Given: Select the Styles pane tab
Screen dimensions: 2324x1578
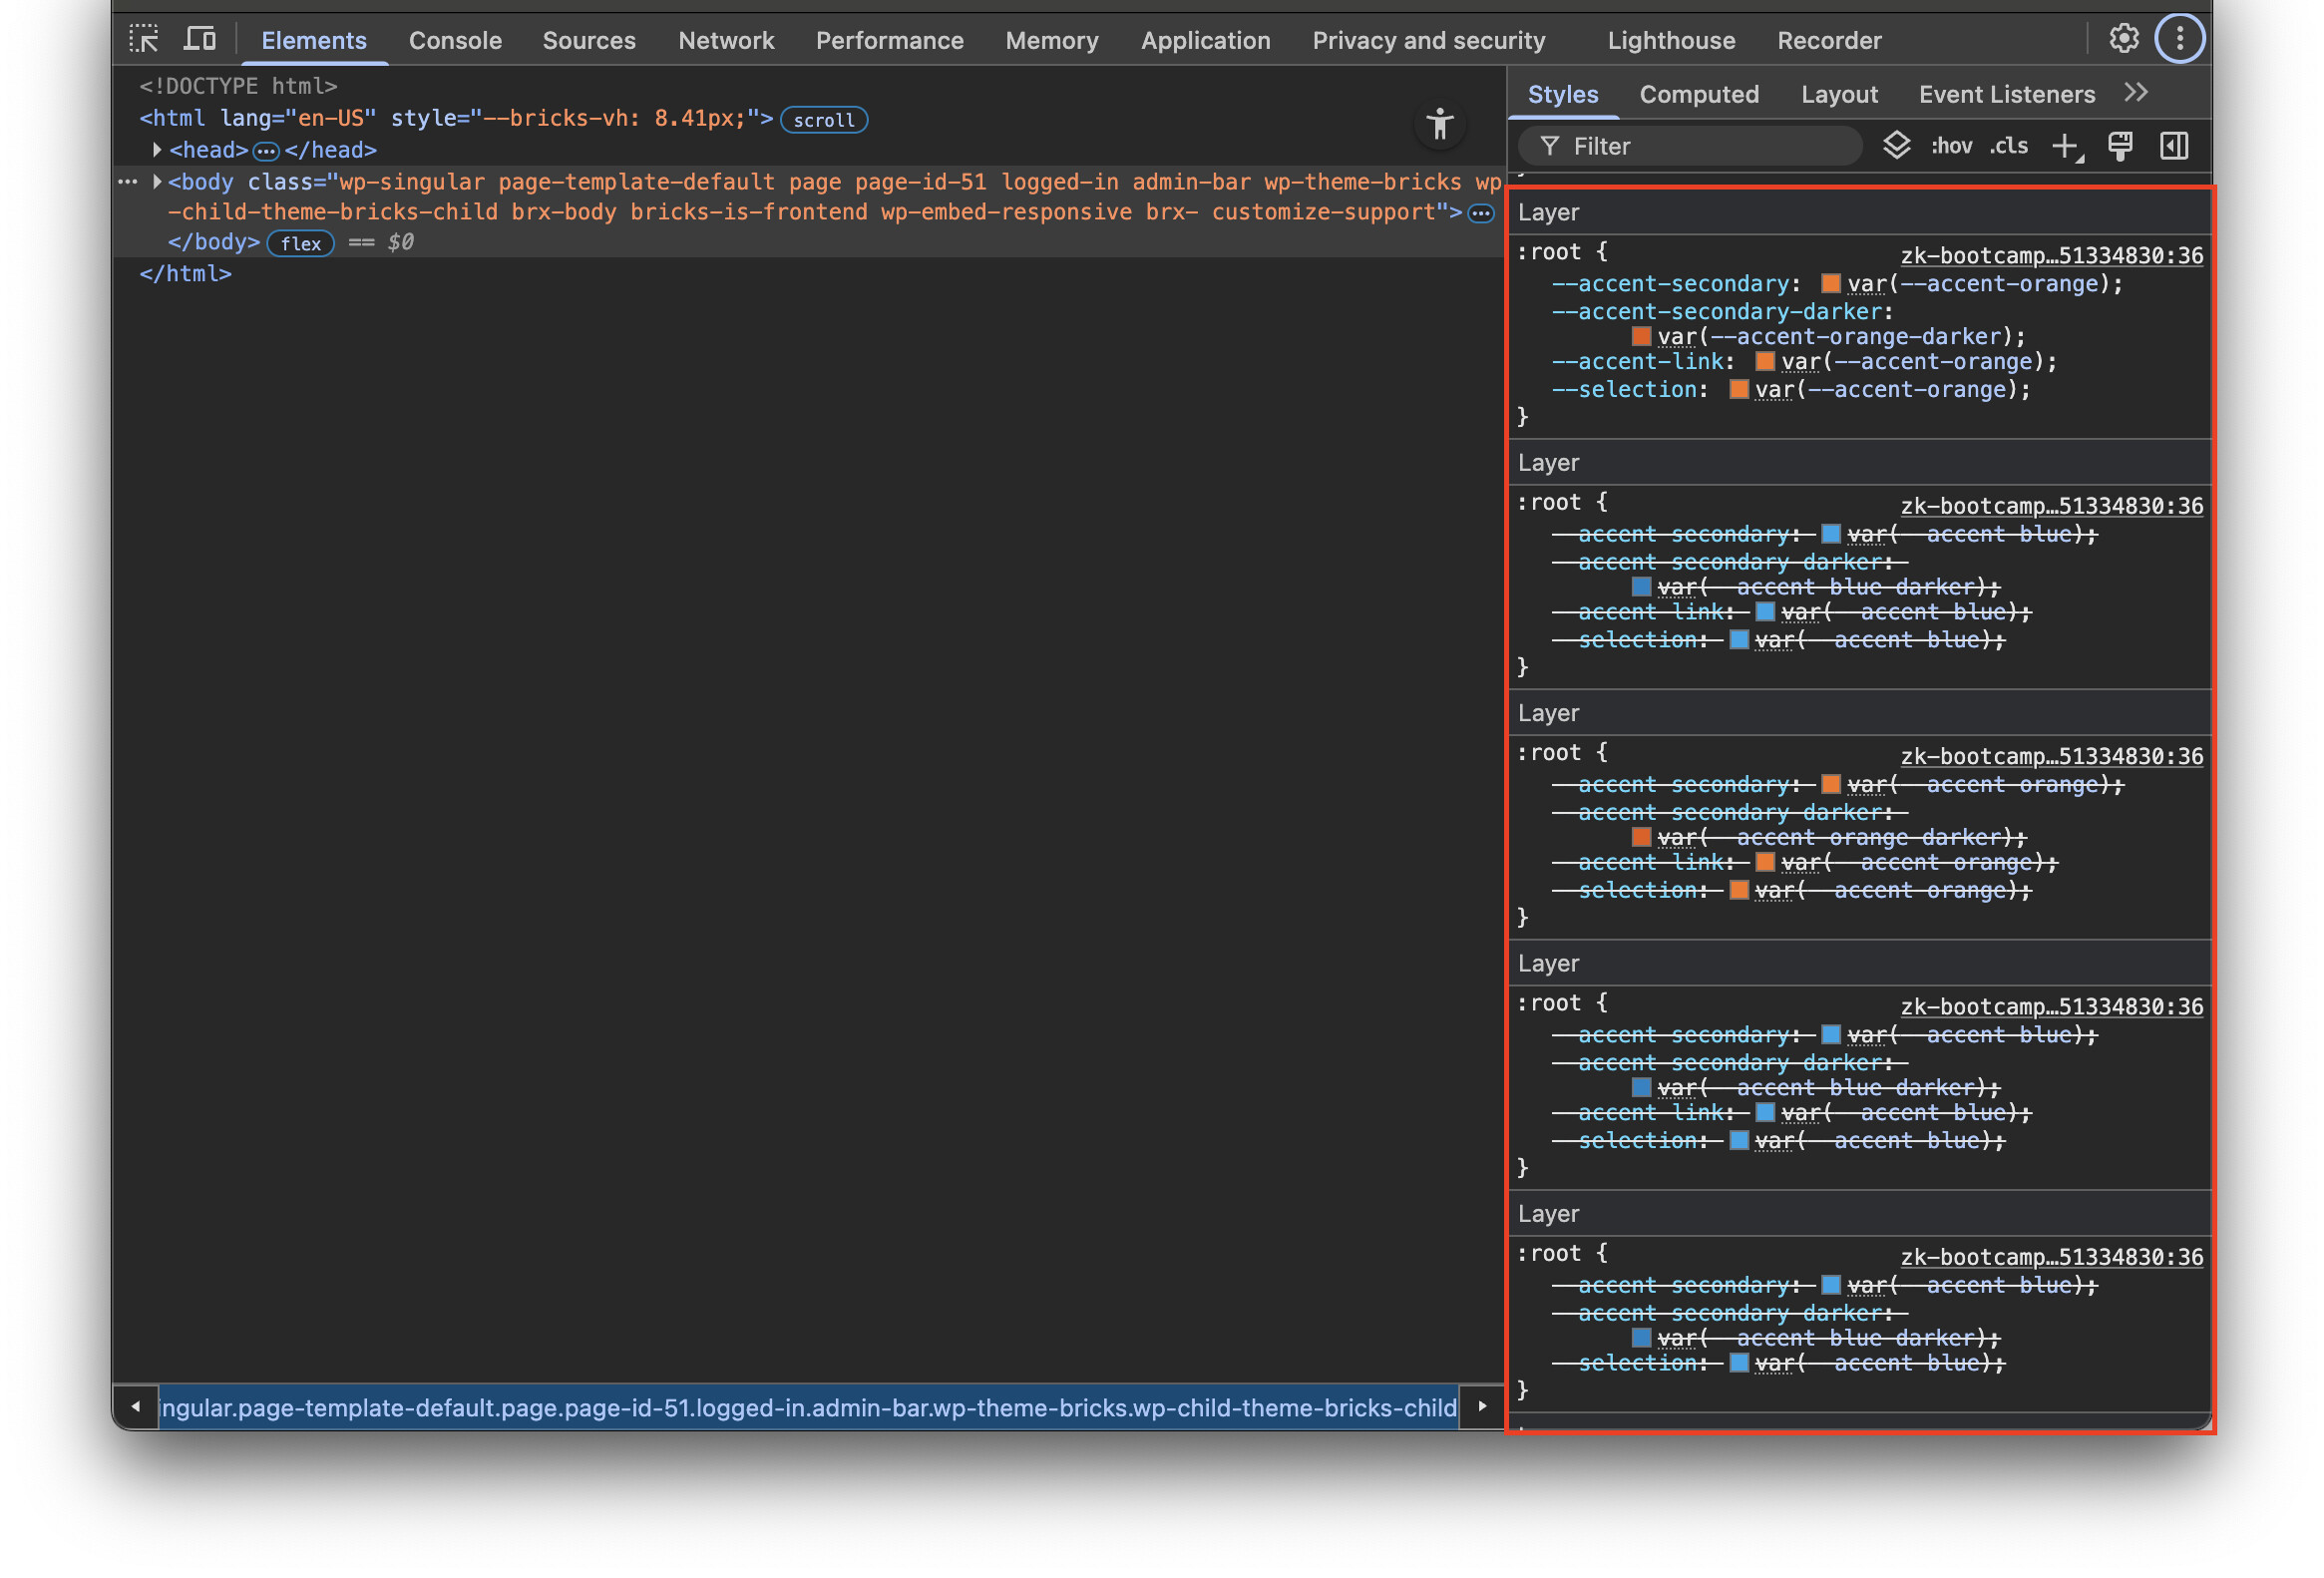Looking at the screenshot, I should [1563, 94].
